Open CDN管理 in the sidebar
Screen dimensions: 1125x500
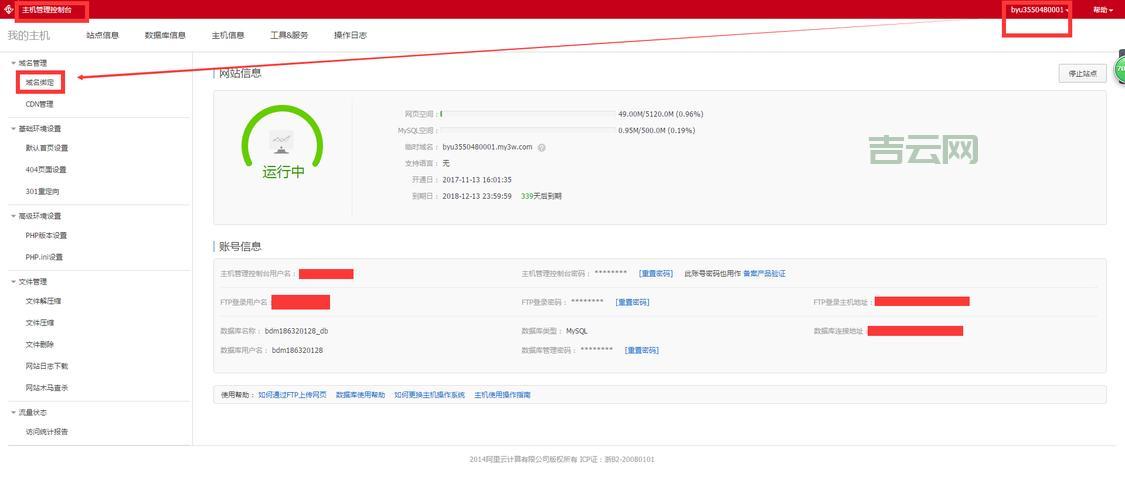(x=39, y=104)
